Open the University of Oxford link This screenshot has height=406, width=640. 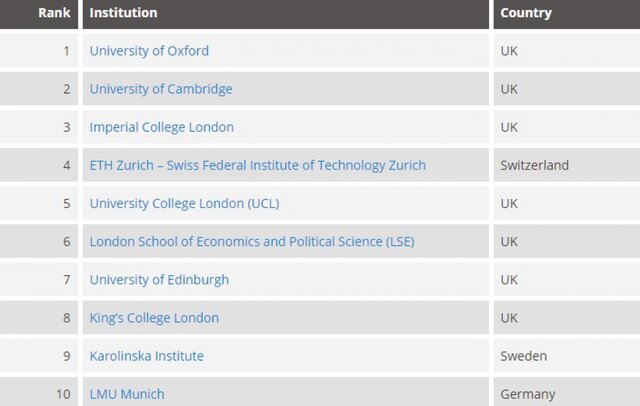(149, 51)
